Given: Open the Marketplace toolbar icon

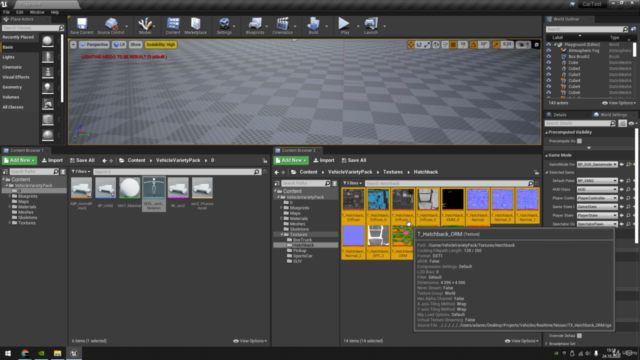Looking at the screenshot, I should [196, 25].
